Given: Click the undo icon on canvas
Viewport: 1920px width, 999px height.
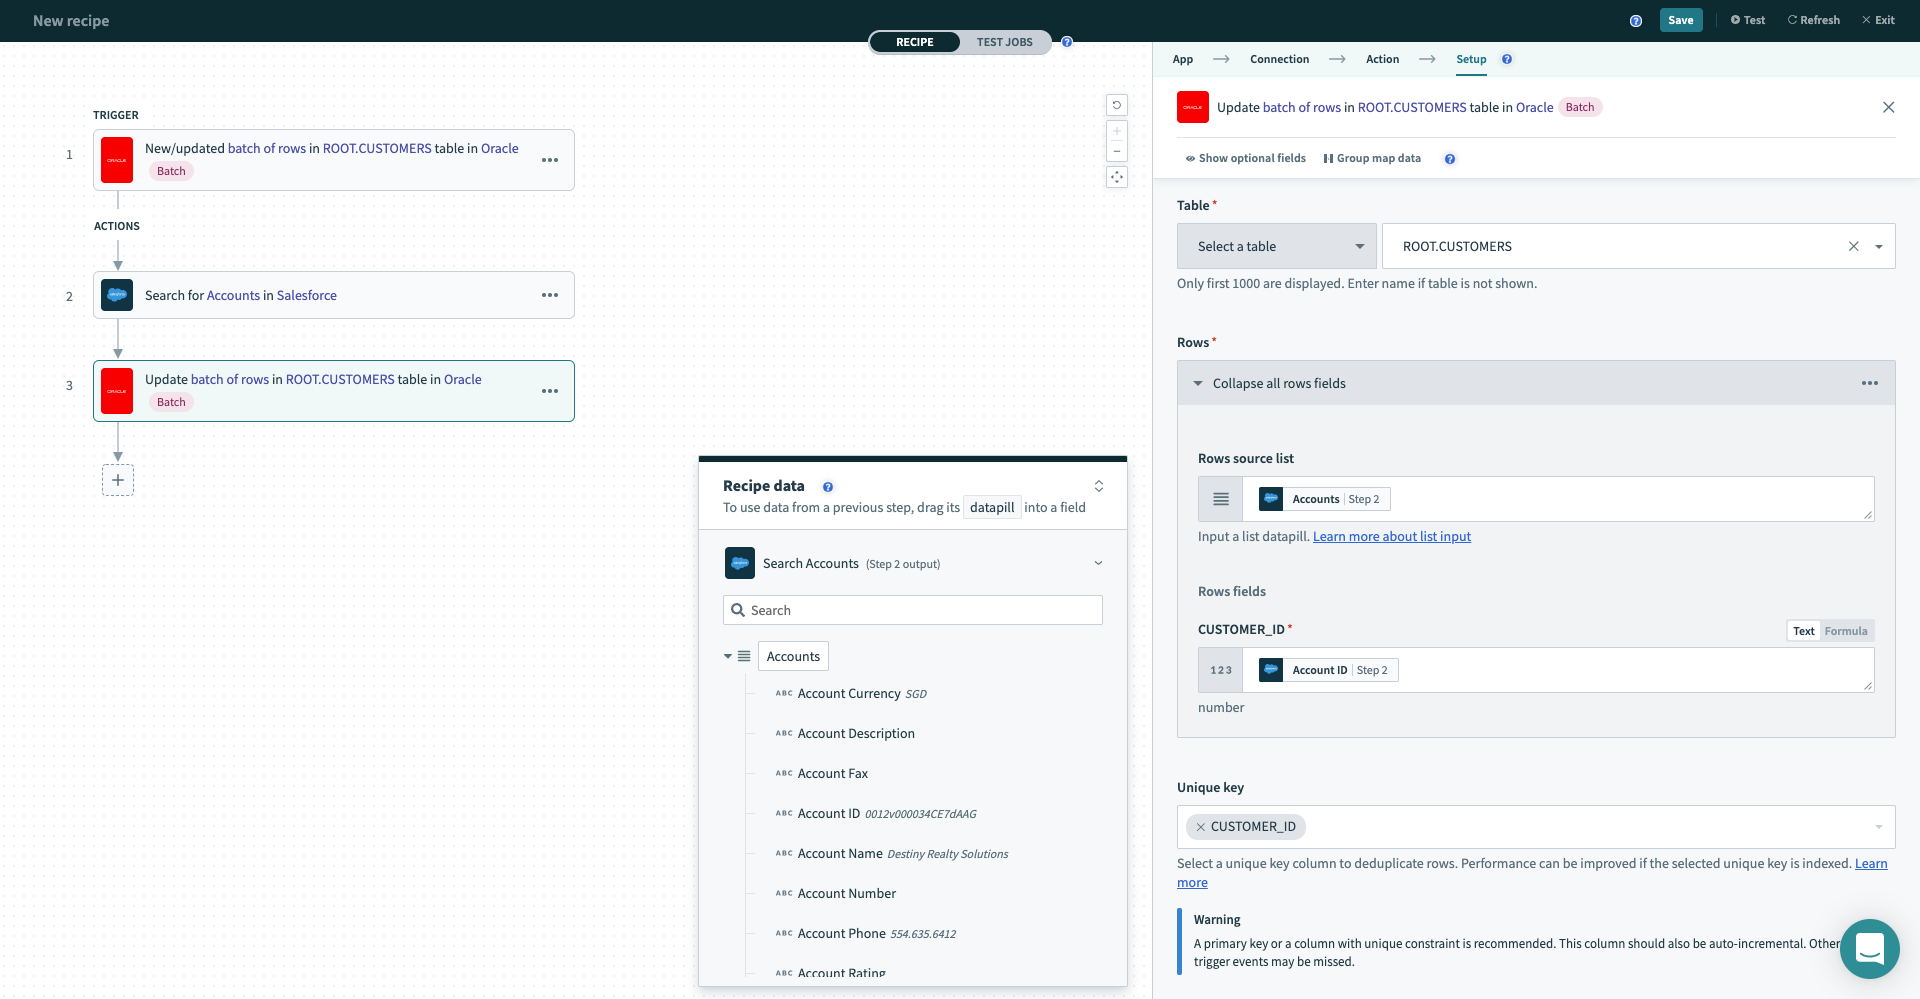Looking at the screenshot, I should (1117, 105).
